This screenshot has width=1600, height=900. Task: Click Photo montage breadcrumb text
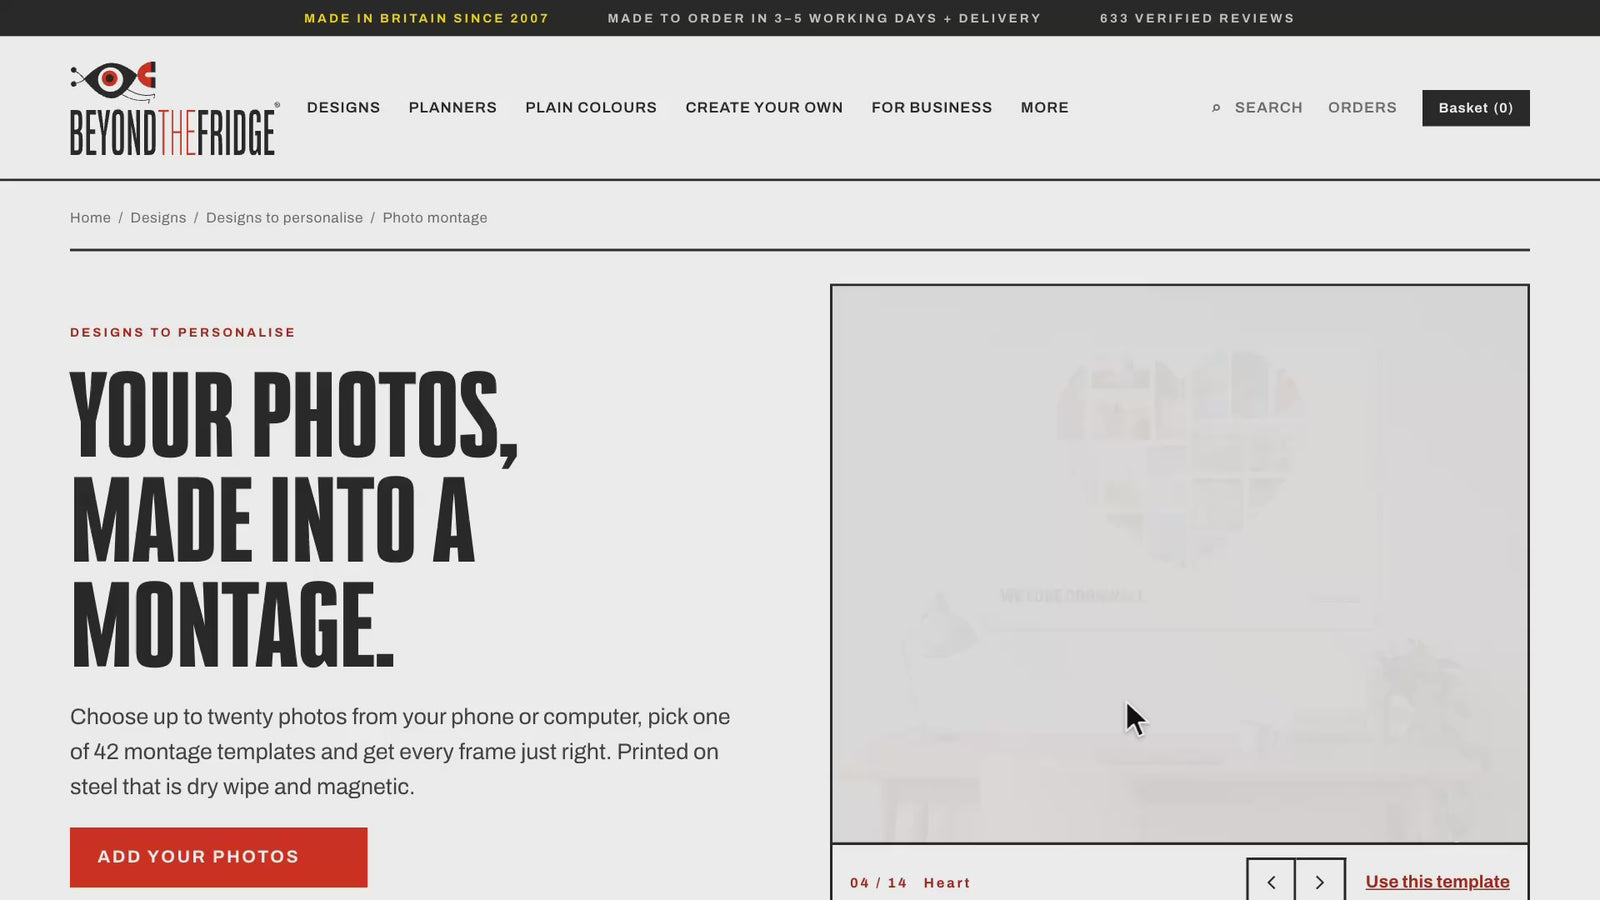[435, 218]
